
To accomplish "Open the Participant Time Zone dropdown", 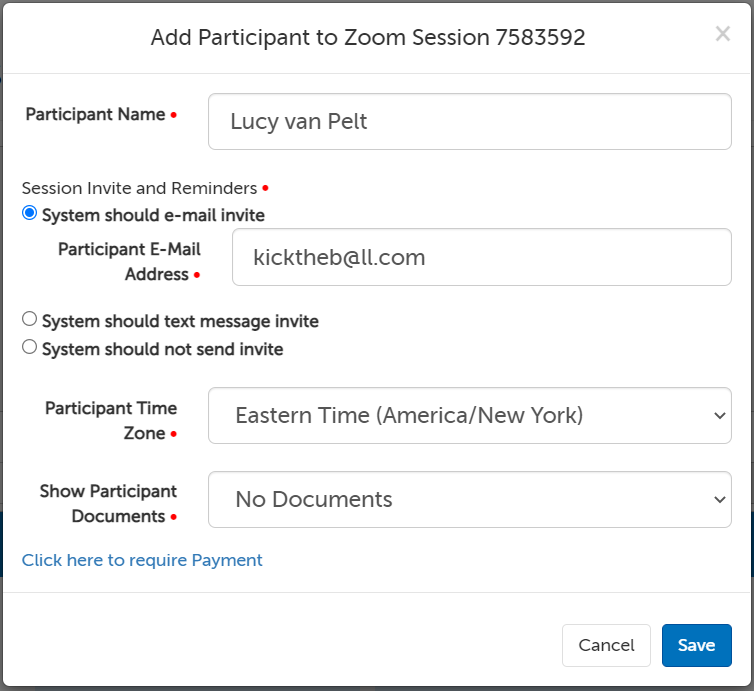I will pyautogui.click(x=469, y=416).
